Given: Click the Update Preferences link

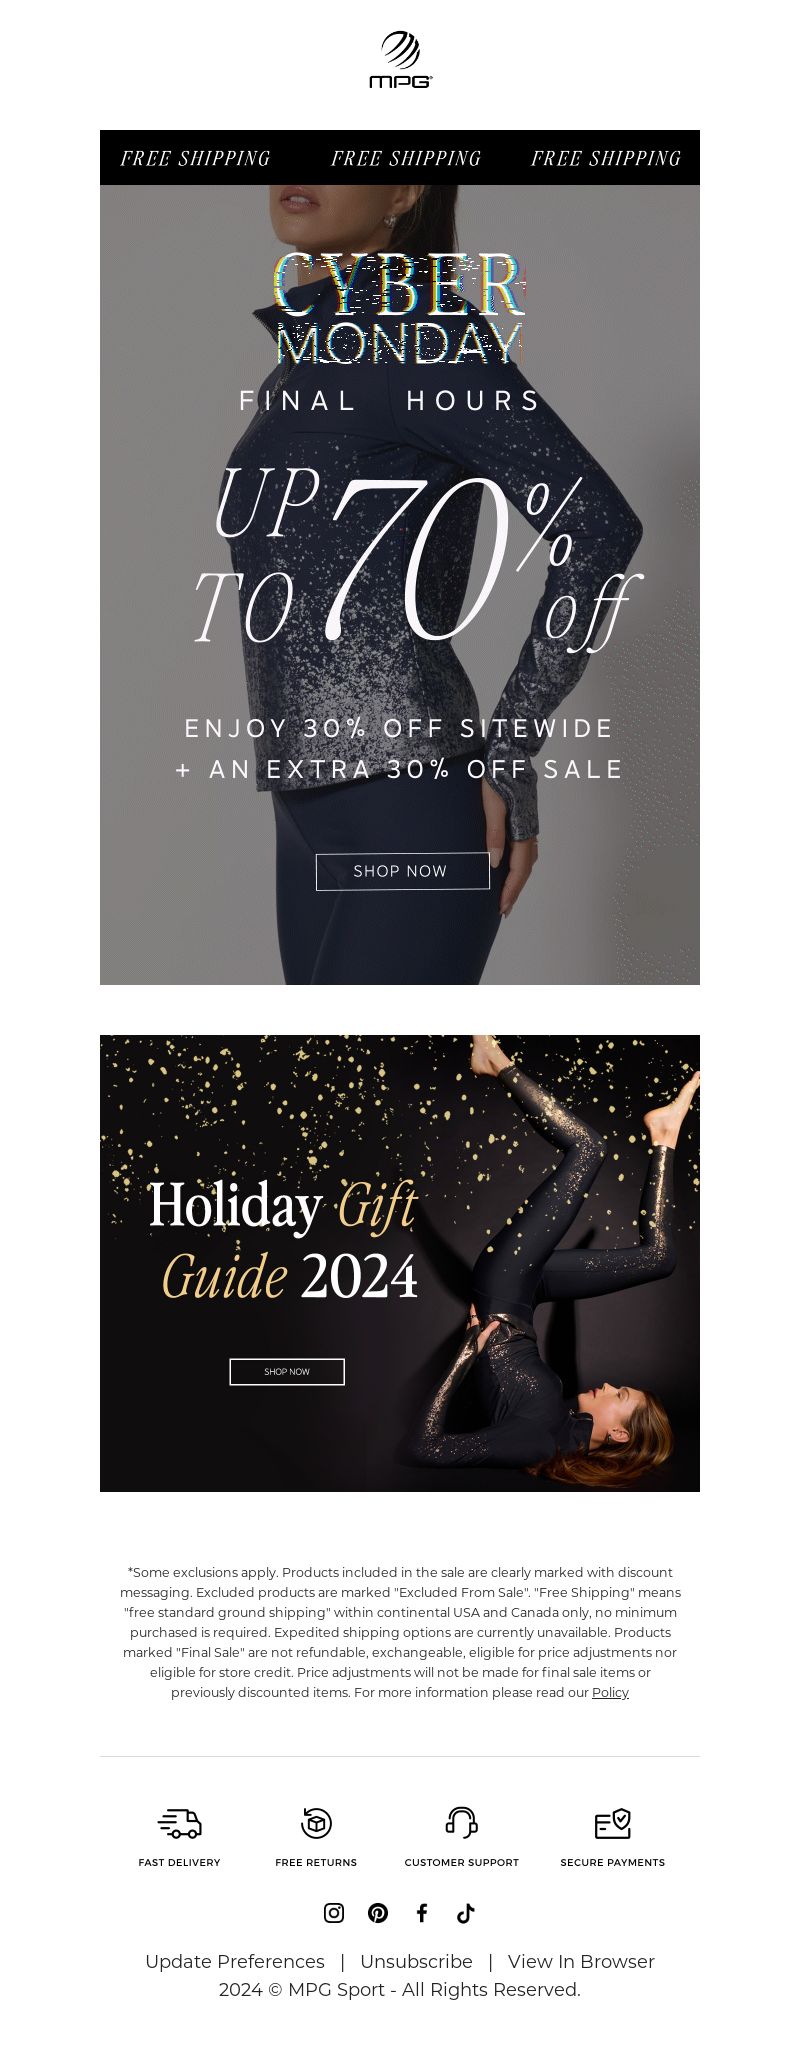Looking at the screenshot, I should pos(235,1961).
